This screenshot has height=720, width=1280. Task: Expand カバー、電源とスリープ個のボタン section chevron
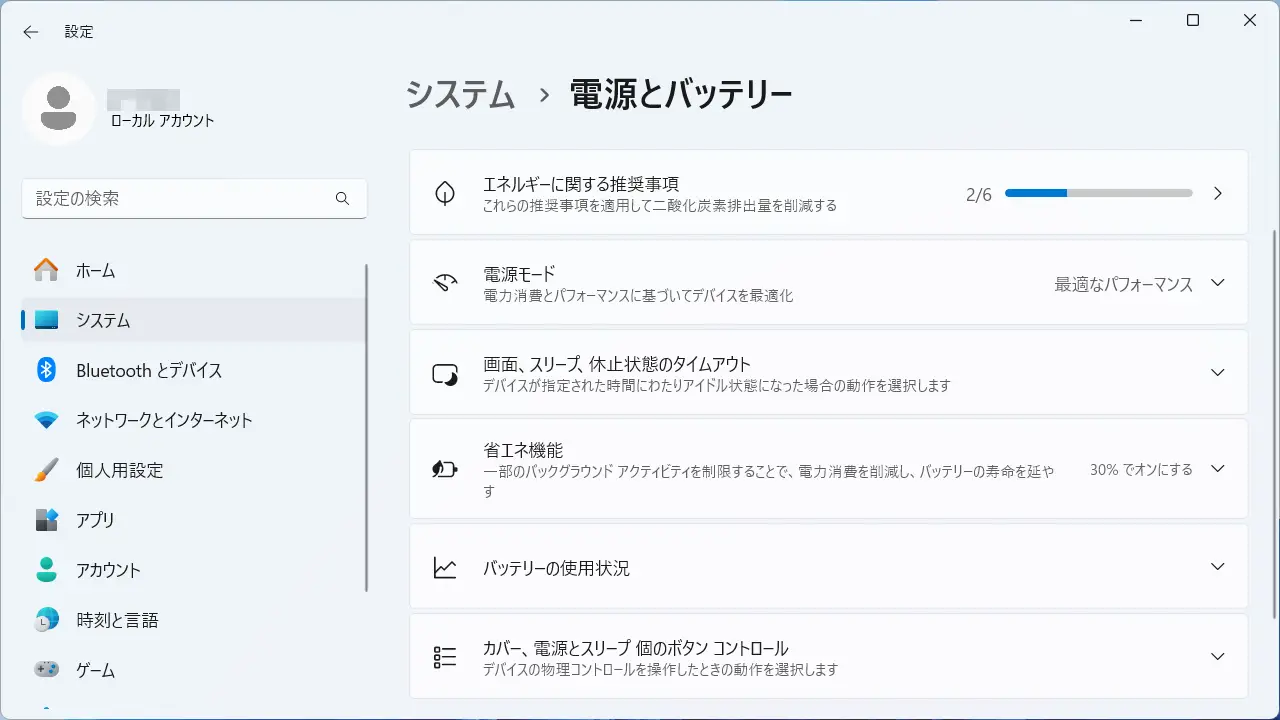pos(1217,657)
